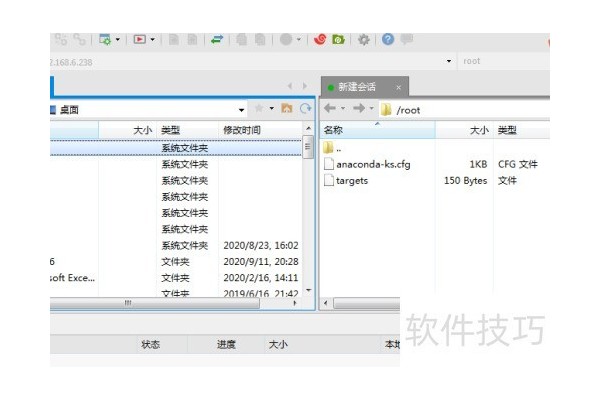Open the favorites star dropdown arrow
The image size is (600, 400).
tap(272, 109)
